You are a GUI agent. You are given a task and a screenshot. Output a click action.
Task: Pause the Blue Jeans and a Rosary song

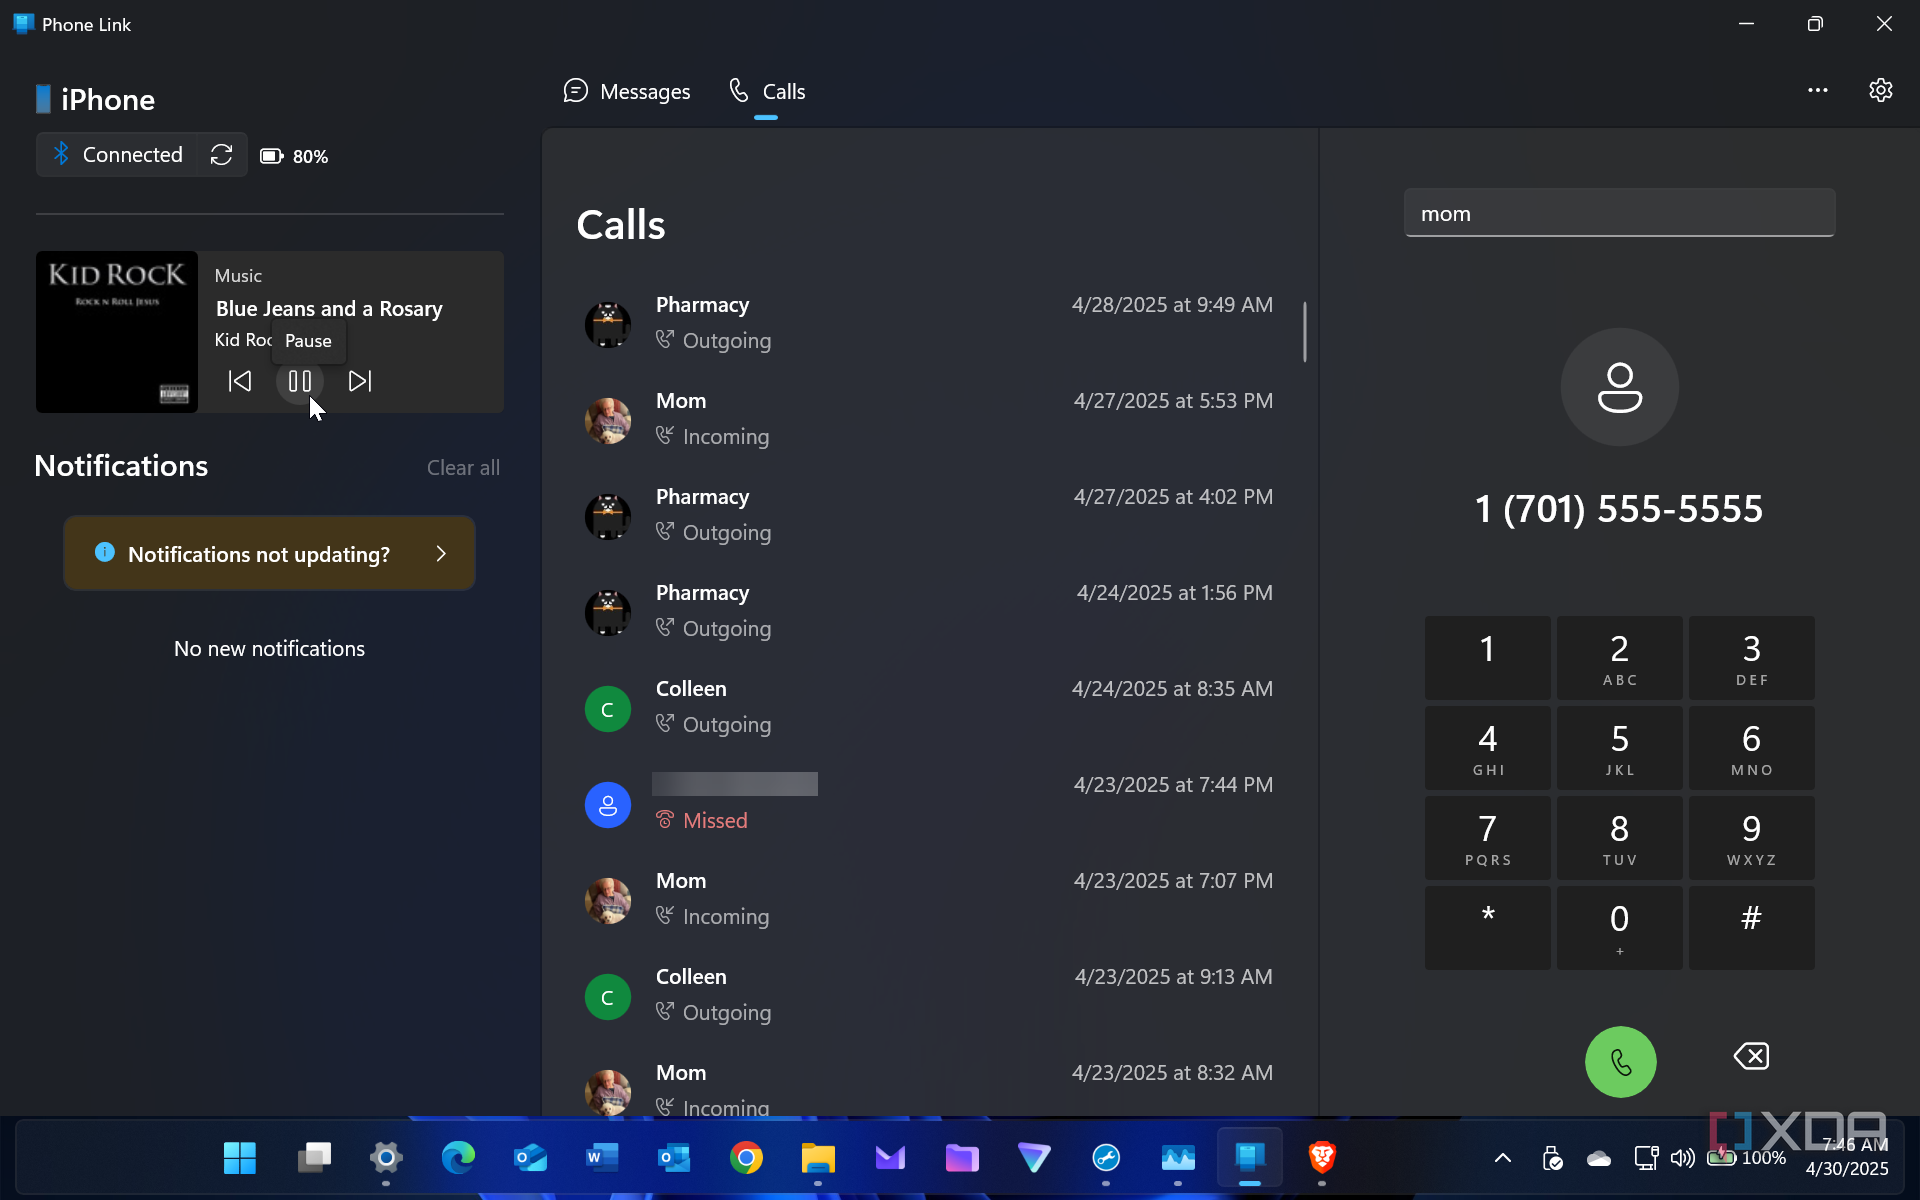[300, 381]
